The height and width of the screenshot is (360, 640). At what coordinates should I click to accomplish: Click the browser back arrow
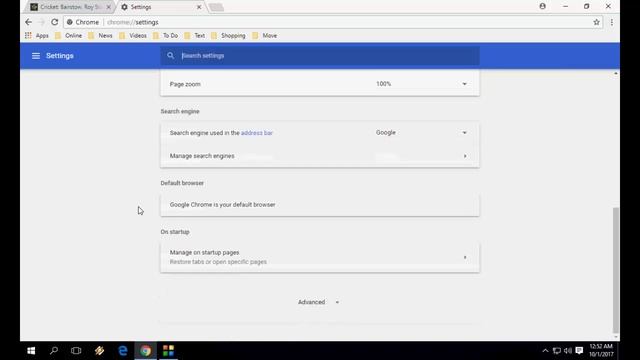[x=28, y=22]
